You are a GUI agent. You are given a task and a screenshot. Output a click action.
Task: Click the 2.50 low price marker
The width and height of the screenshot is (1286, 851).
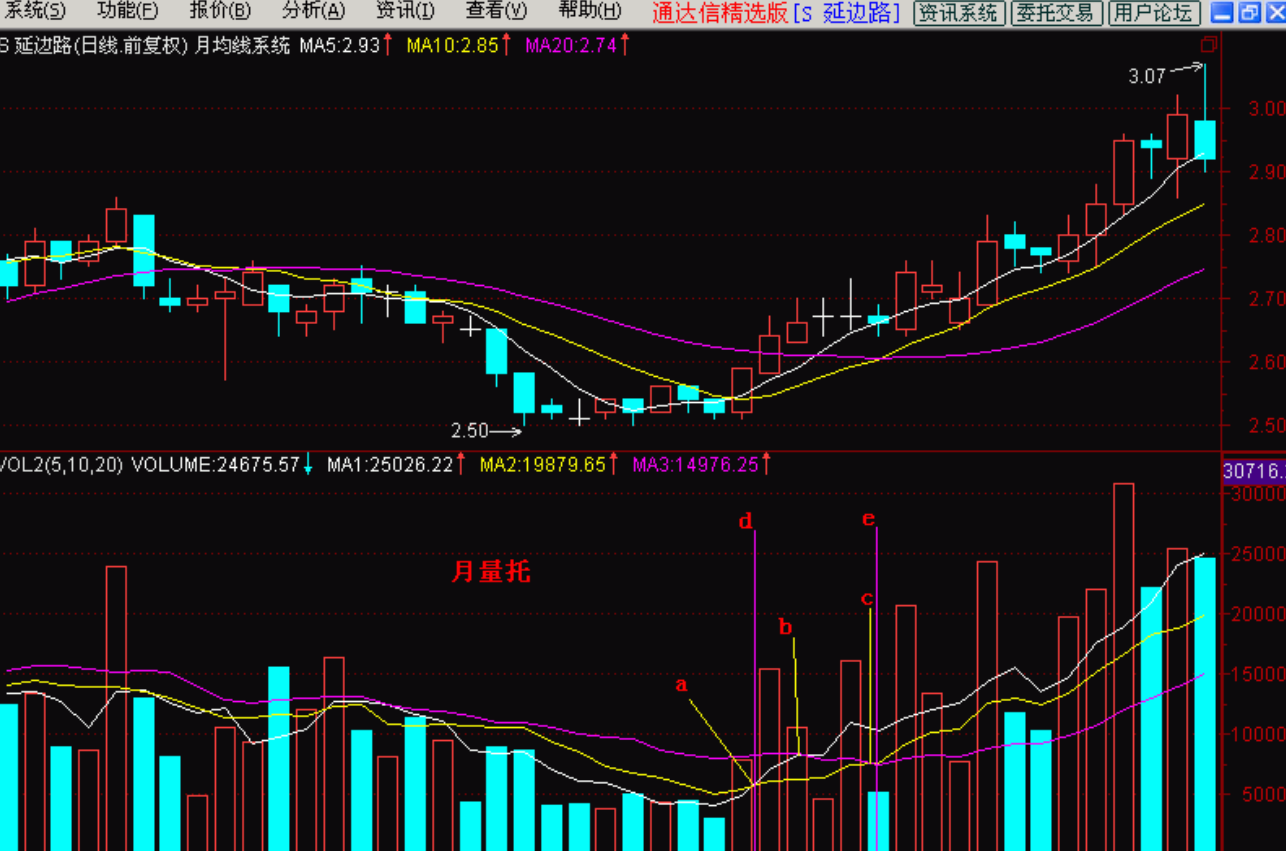point(470,431)
